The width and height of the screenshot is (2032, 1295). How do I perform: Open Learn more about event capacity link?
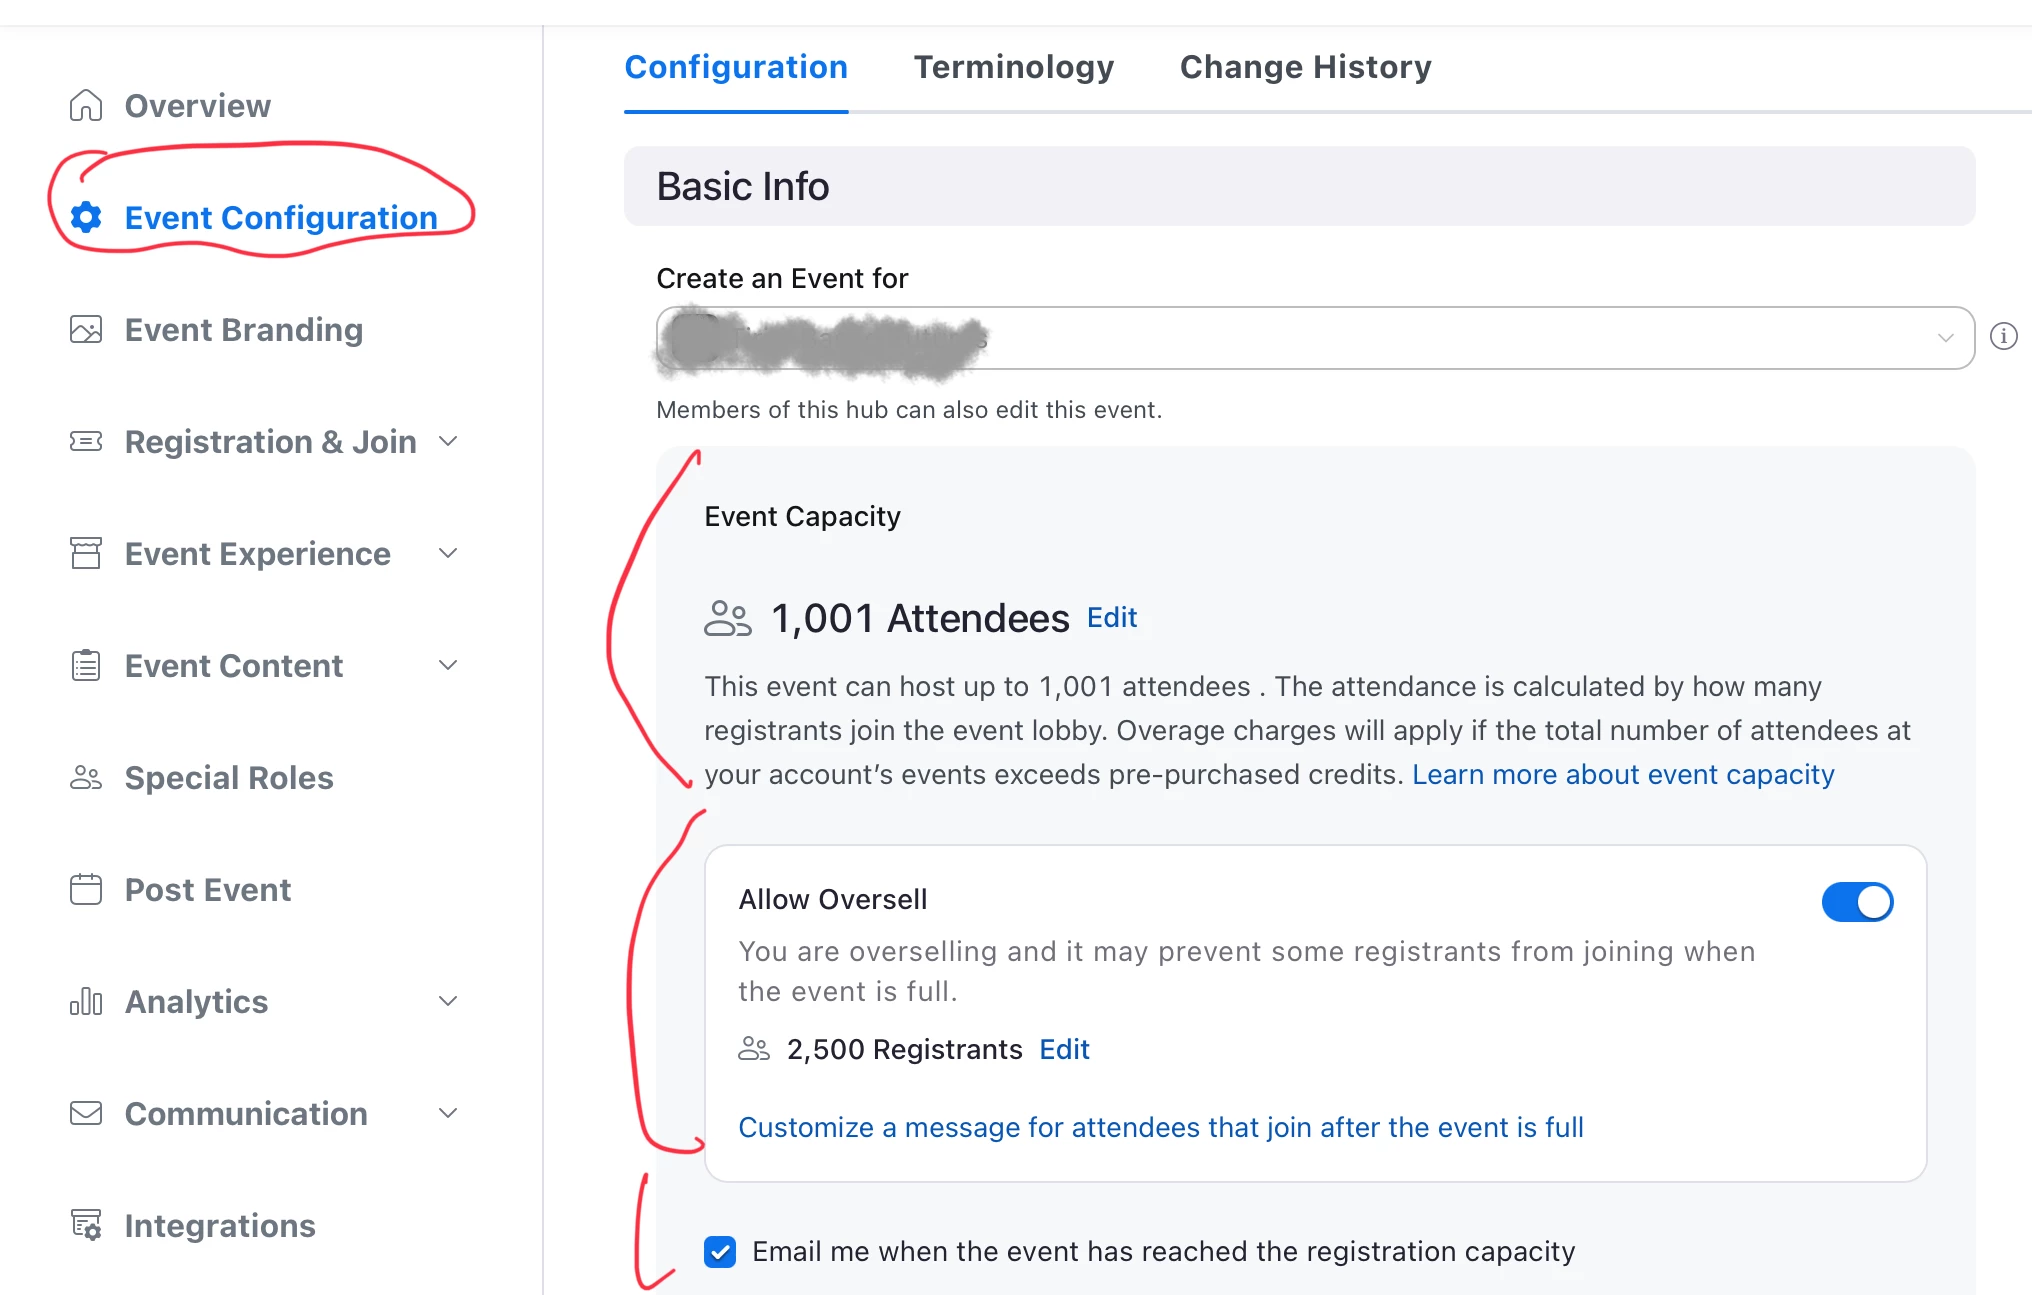tap(1622, 775)
